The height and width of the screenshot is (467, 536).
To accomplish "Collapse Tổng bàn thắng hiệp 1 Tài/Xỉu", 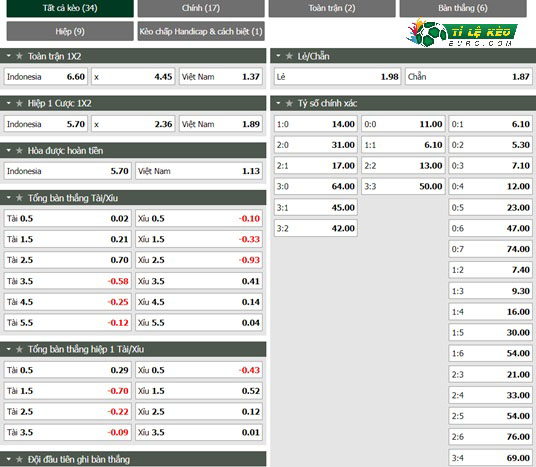I will [x=9, y=349].
